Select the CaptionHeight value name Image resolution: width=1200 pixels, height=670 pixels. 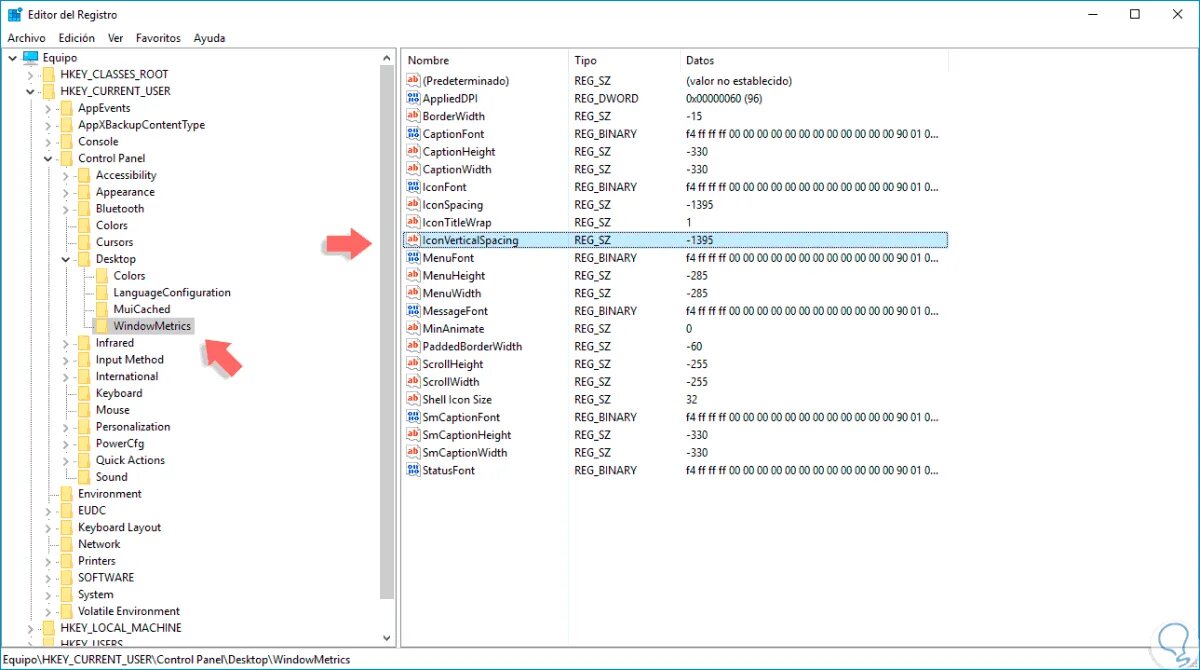[x=459, y=152]
